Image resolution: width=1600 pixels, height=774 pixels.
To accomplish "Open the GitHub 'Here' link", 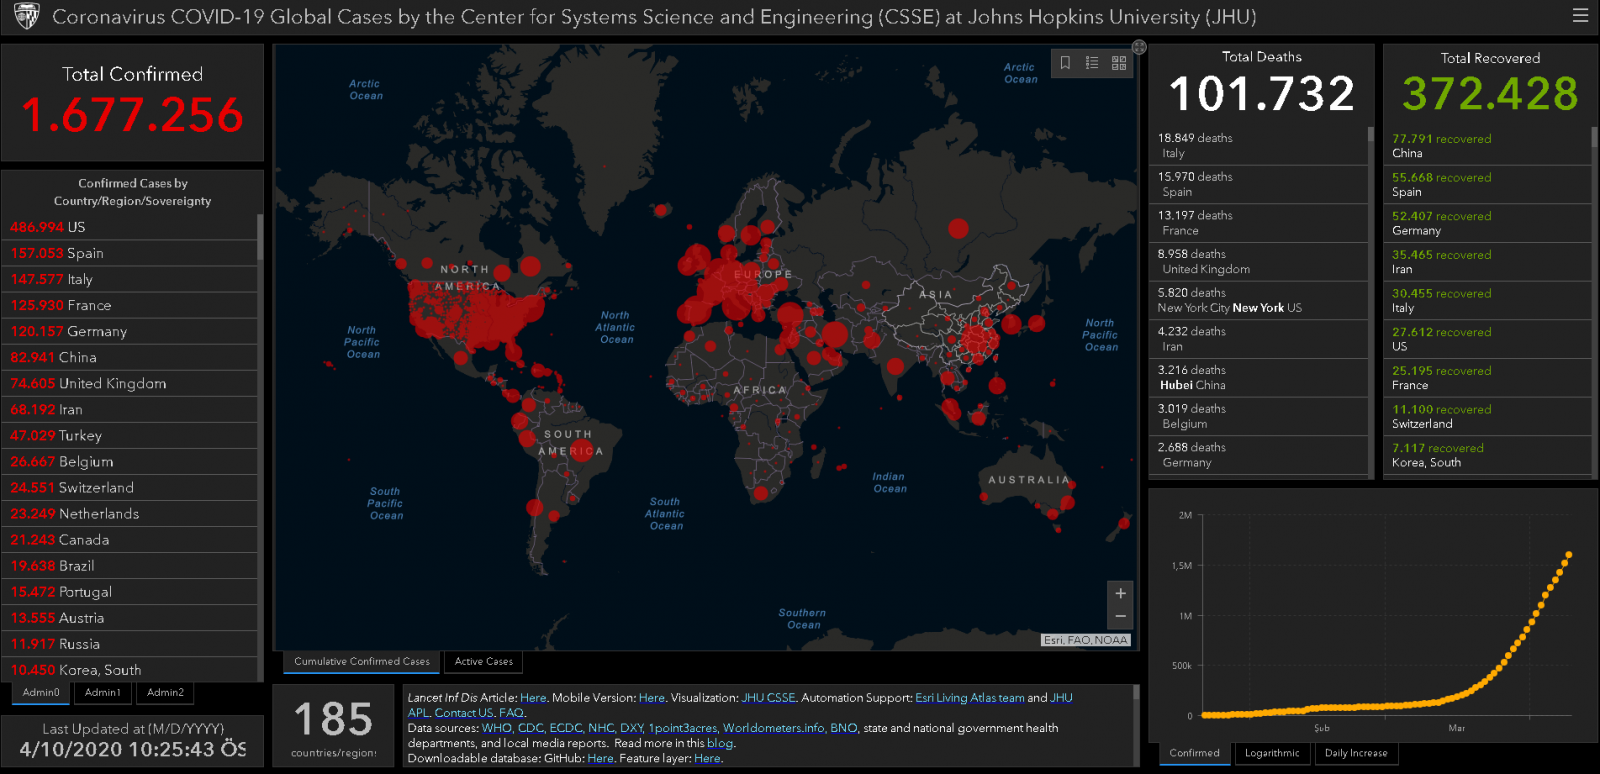I will (600, 758).
